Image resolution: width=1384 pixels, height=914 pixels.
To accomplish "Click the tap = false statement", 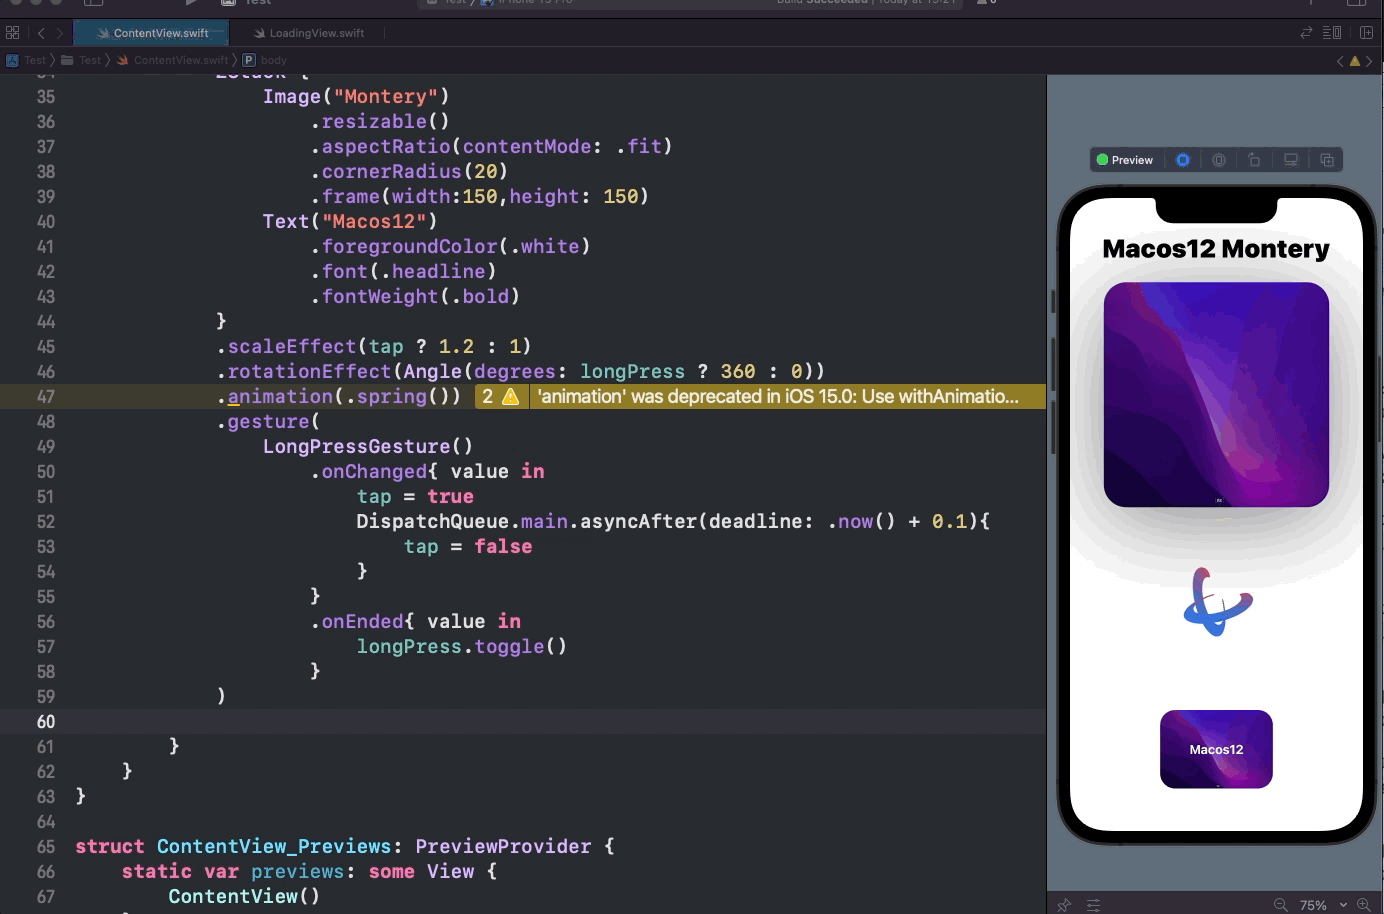I will tap(468, 547).
